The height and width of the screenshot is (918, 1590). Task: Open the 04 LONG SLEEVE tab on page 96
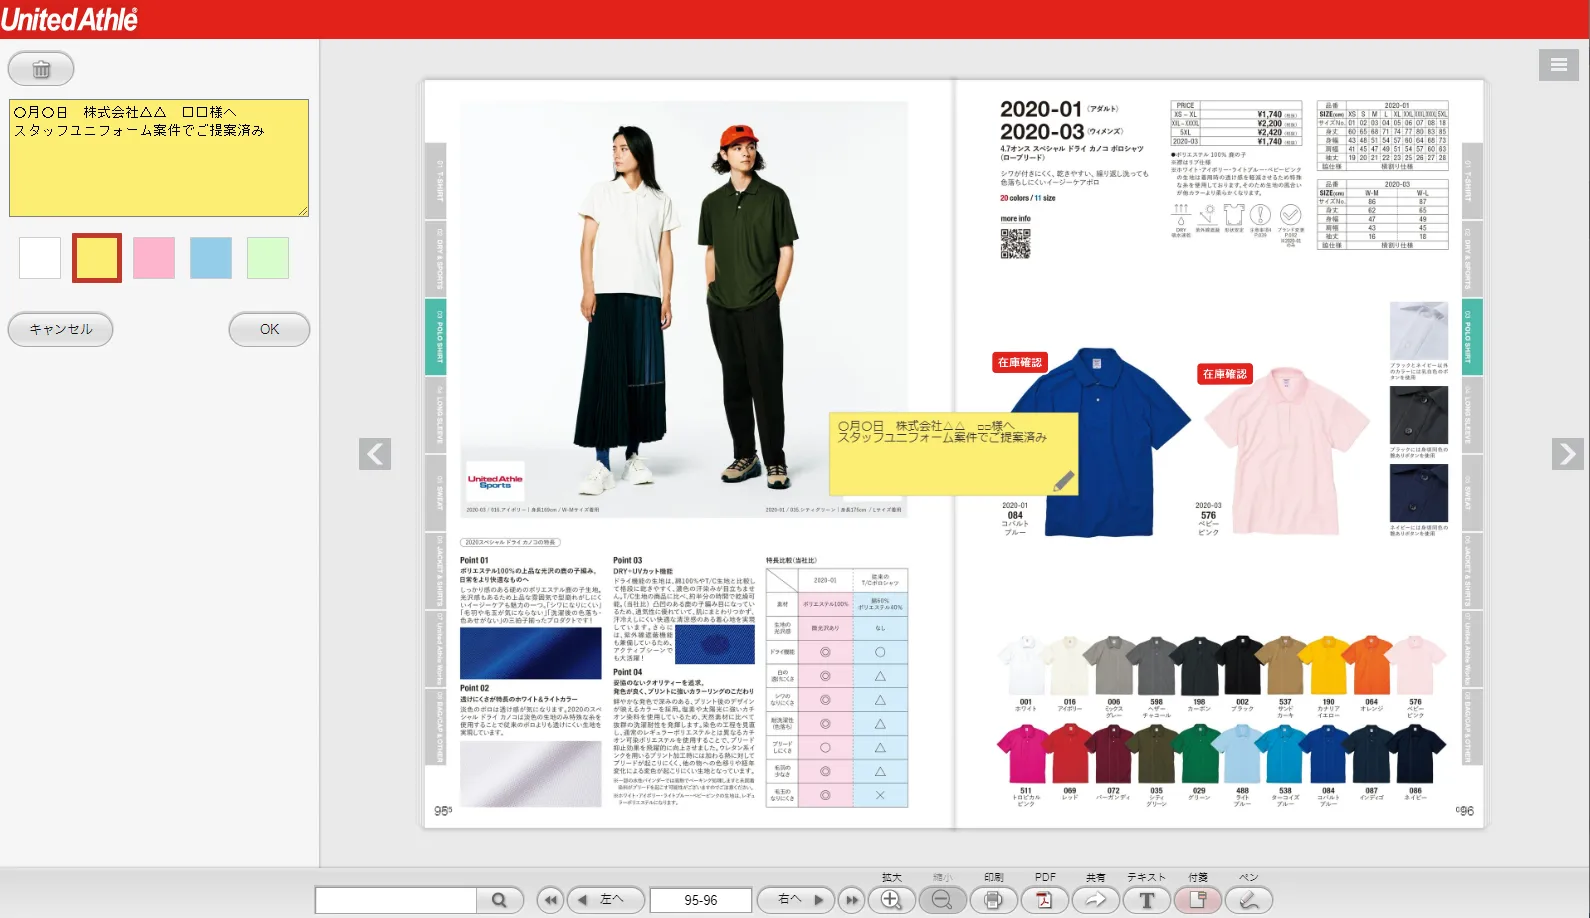click(x=1472, y=415)
